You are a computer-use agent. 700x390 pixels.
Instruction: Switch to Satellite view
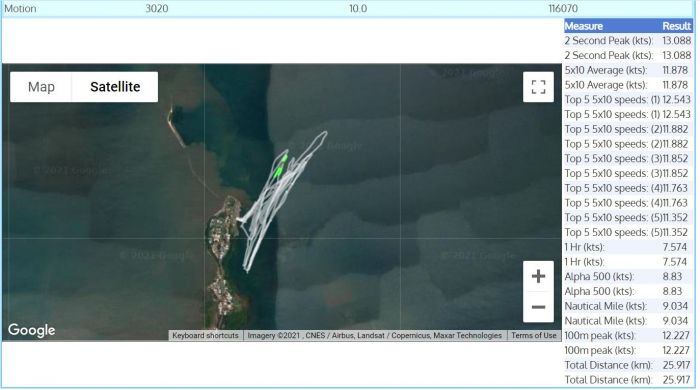(x=115, y=87)
